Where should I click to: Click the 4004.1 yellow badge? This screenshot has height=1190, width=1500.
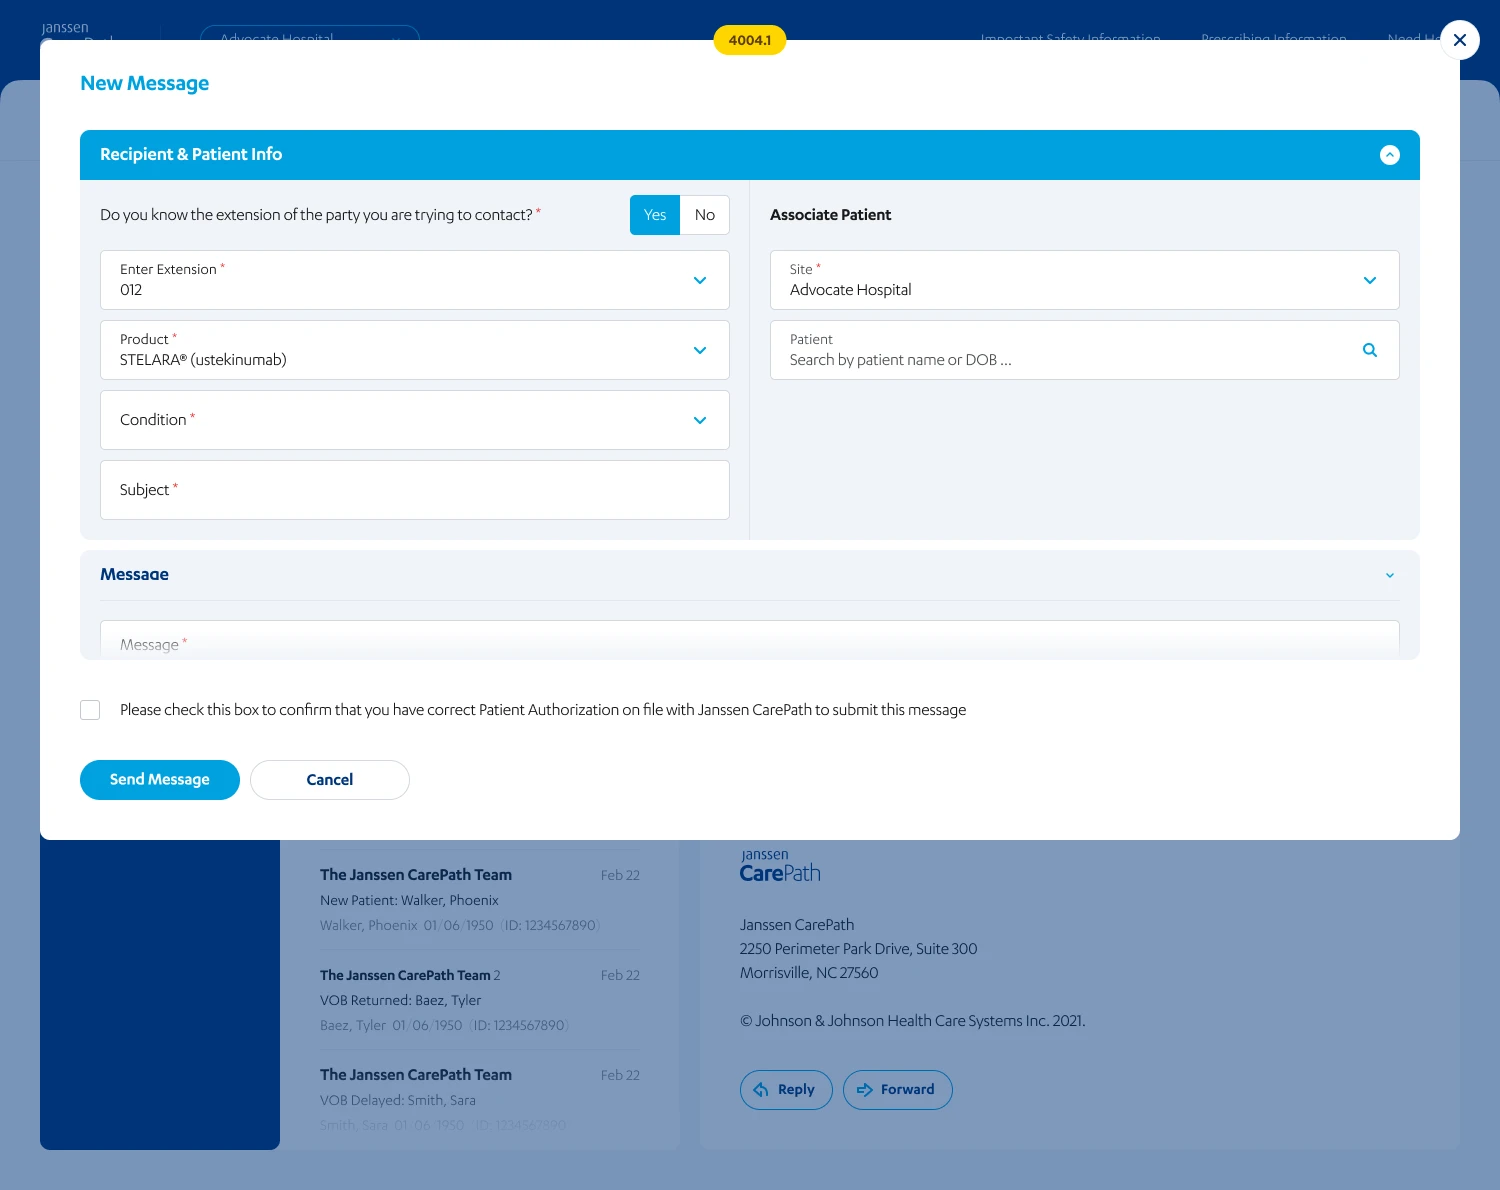pyautogui.click(x=750, y=40)
